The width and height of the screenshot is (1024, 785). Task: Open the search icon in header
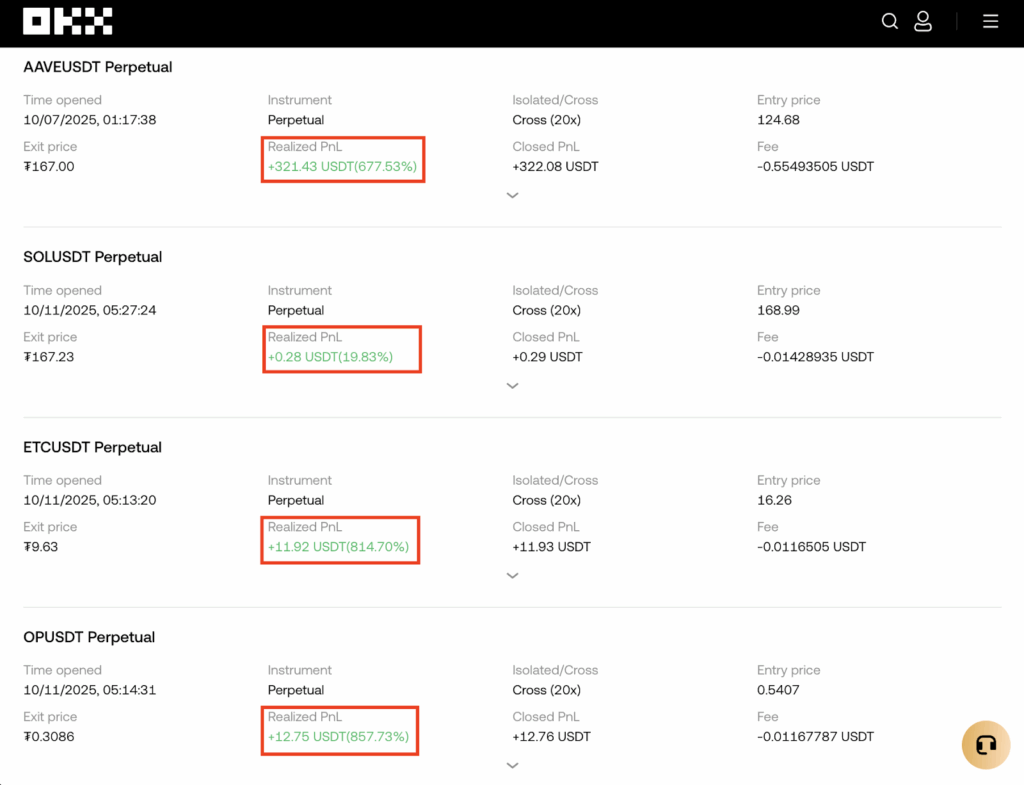pos(889,21)
